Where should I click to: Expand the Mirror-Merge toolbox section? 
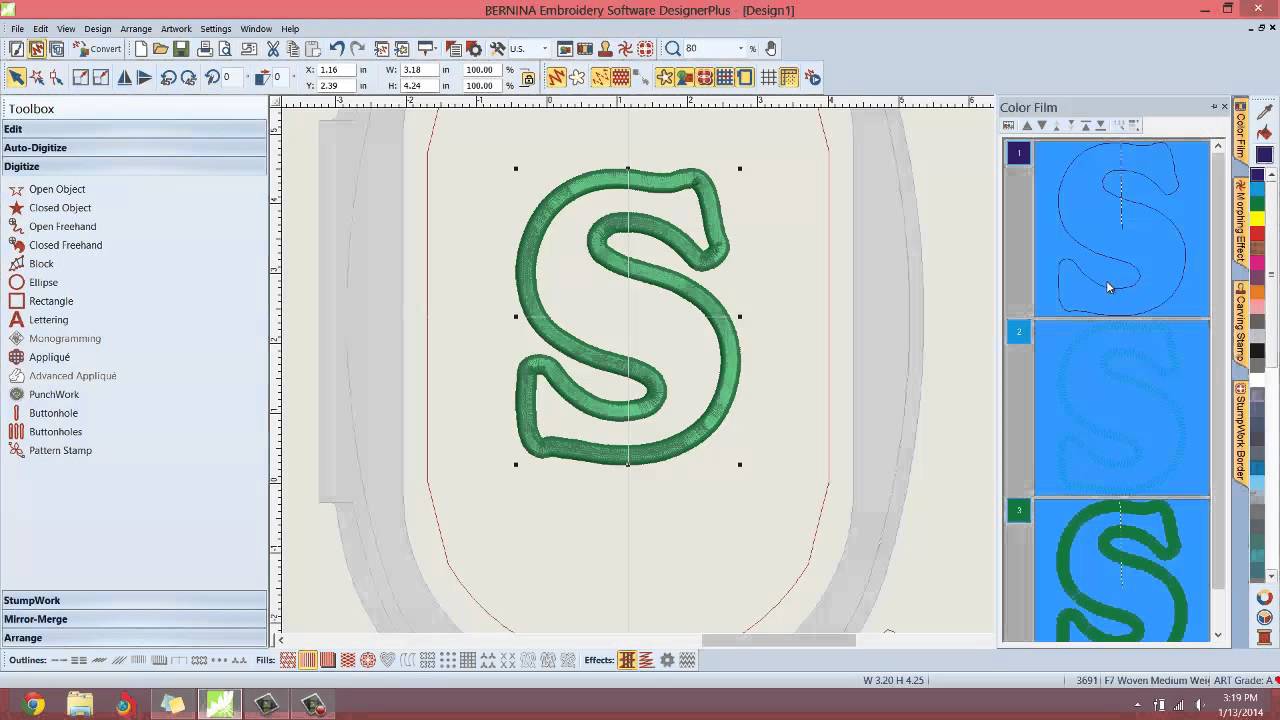134,619
